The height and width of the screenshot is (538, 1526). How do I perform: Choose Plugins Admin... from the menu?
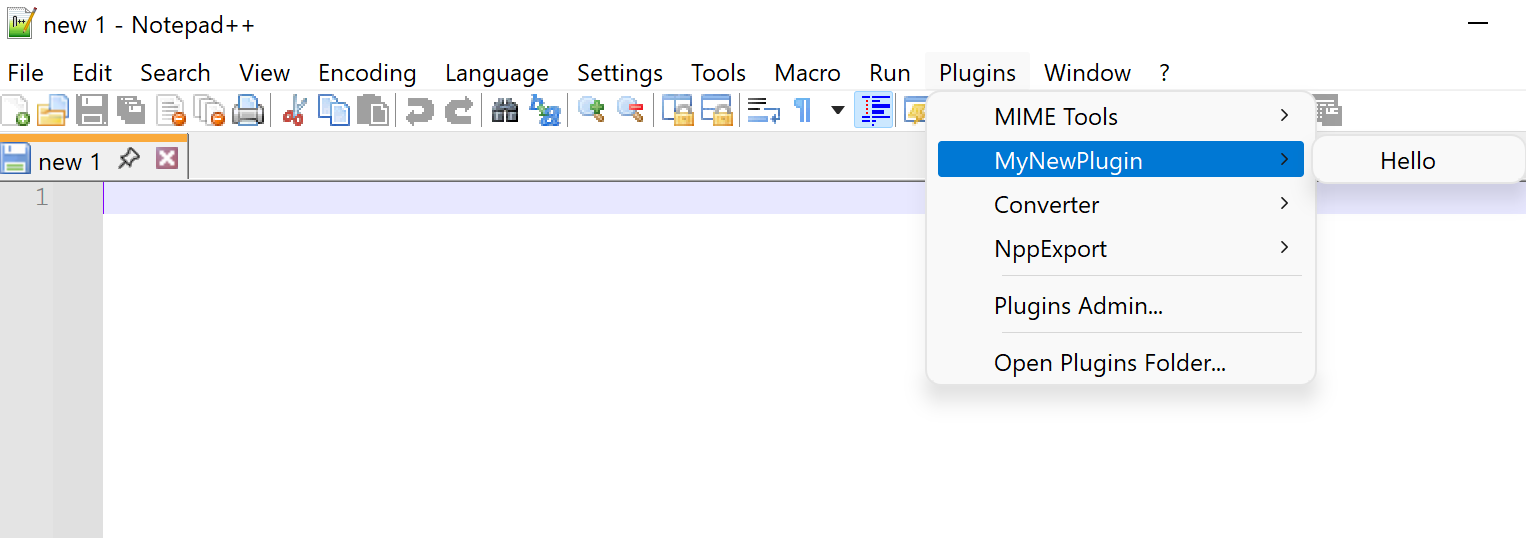1121,306
